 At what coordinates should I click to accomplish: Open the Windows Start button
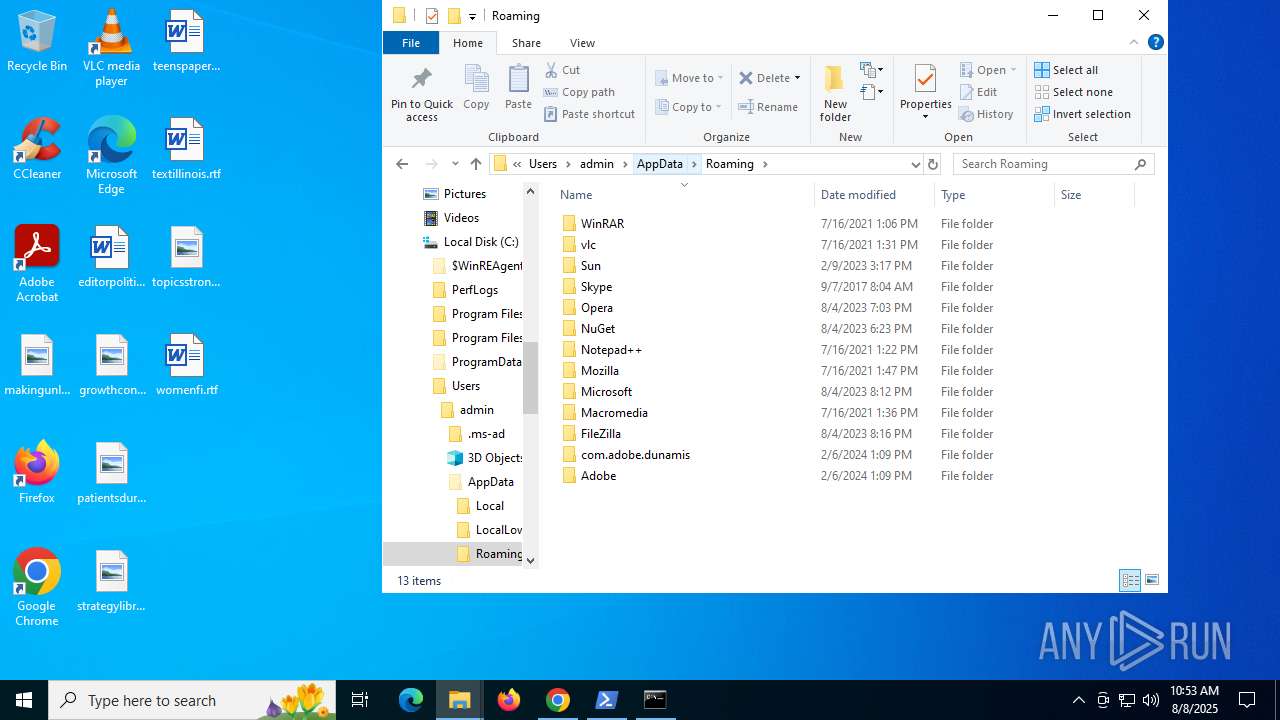tap(24, 700)
